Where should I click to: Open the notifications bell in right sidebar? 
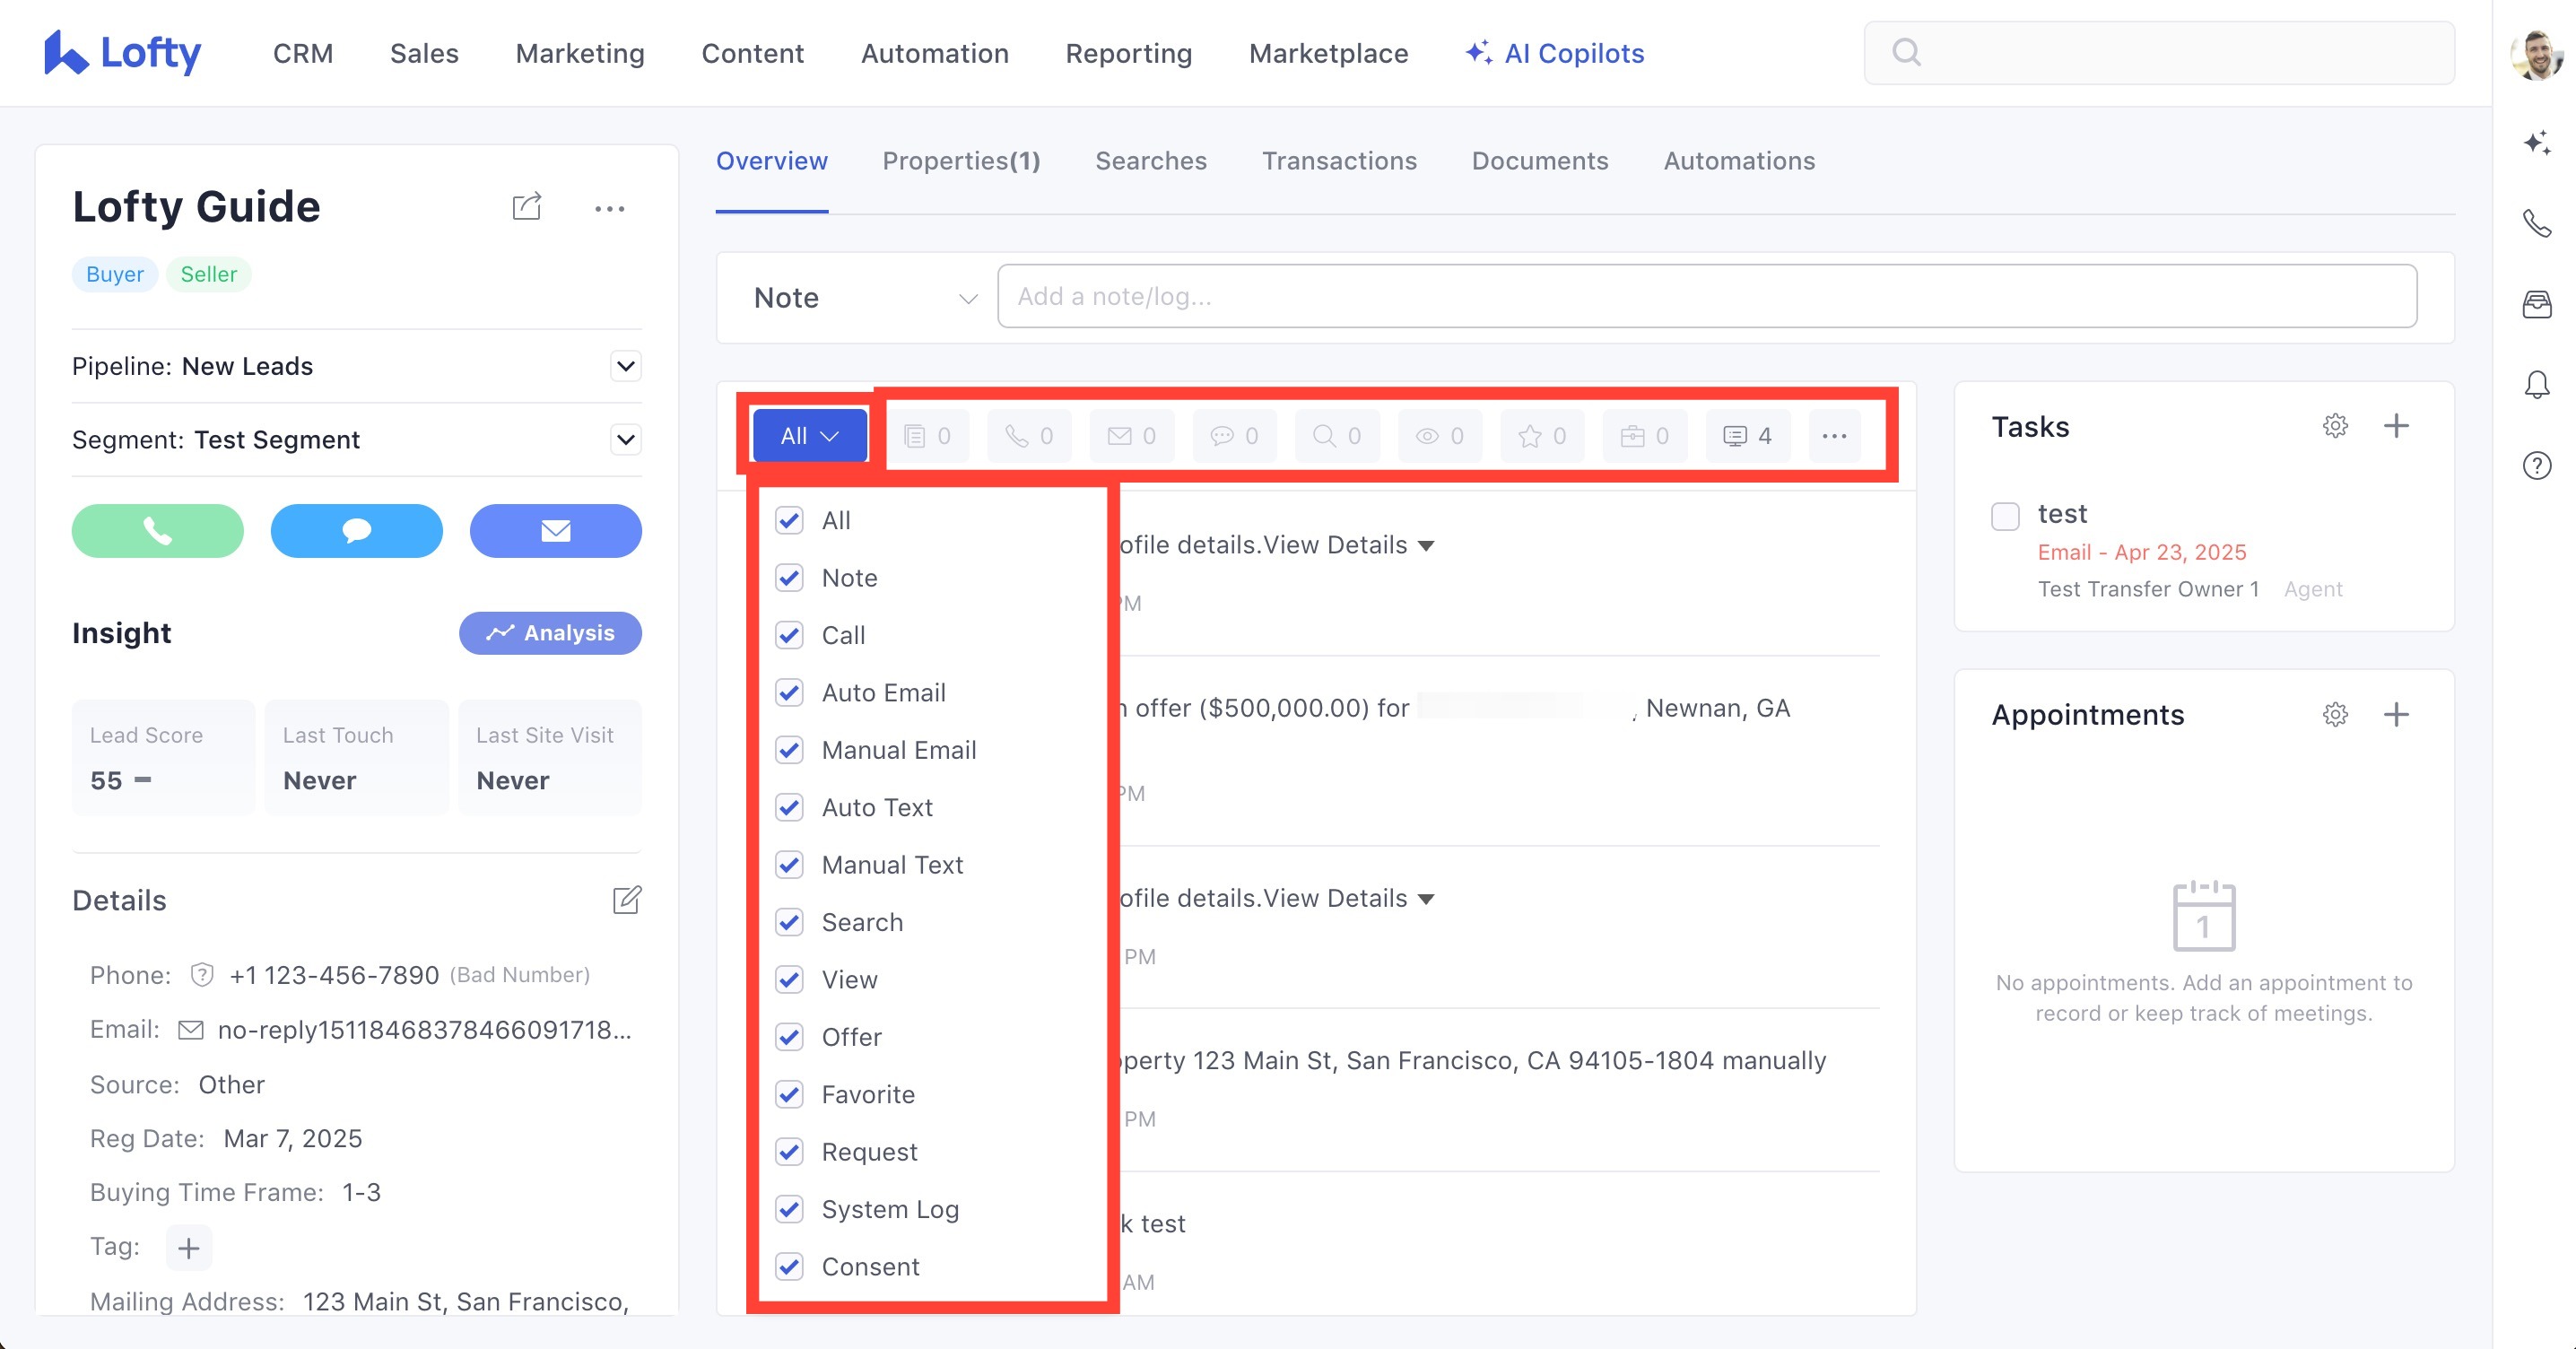click(x=2536, y=384)
